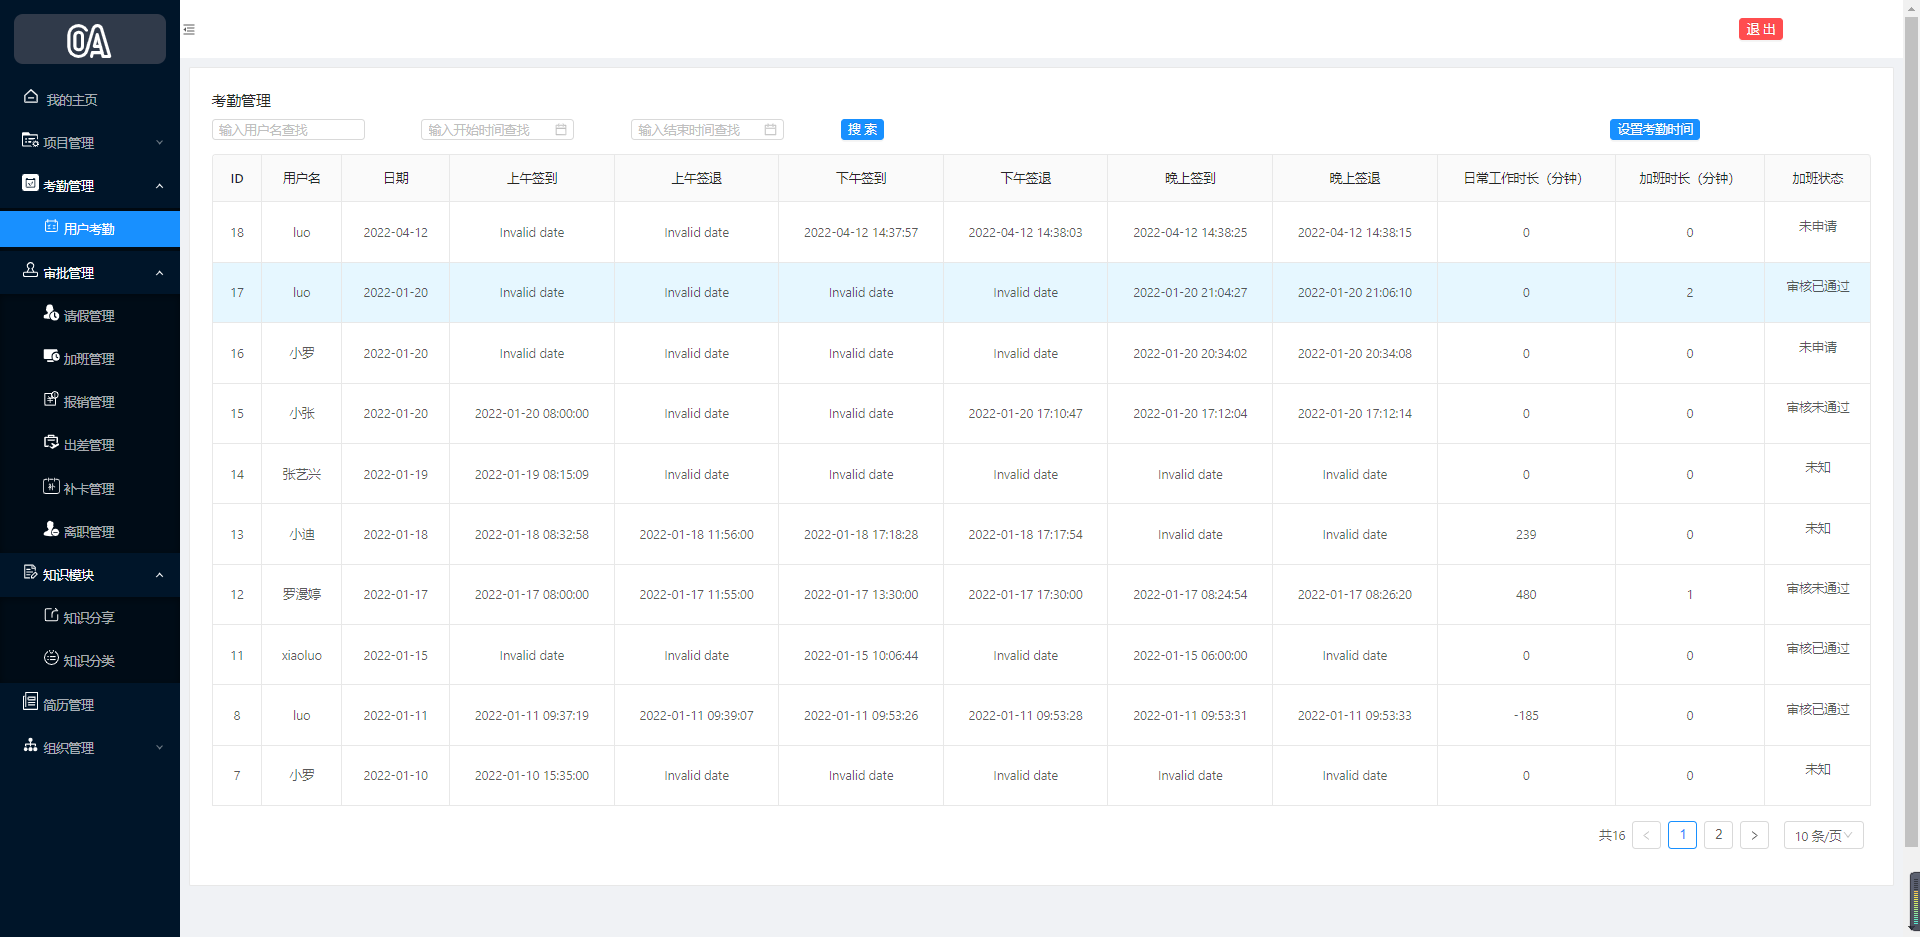Click 239 working minutes value
The height and width of the screenshot is (937, 1920).
tap(1526, 534)
